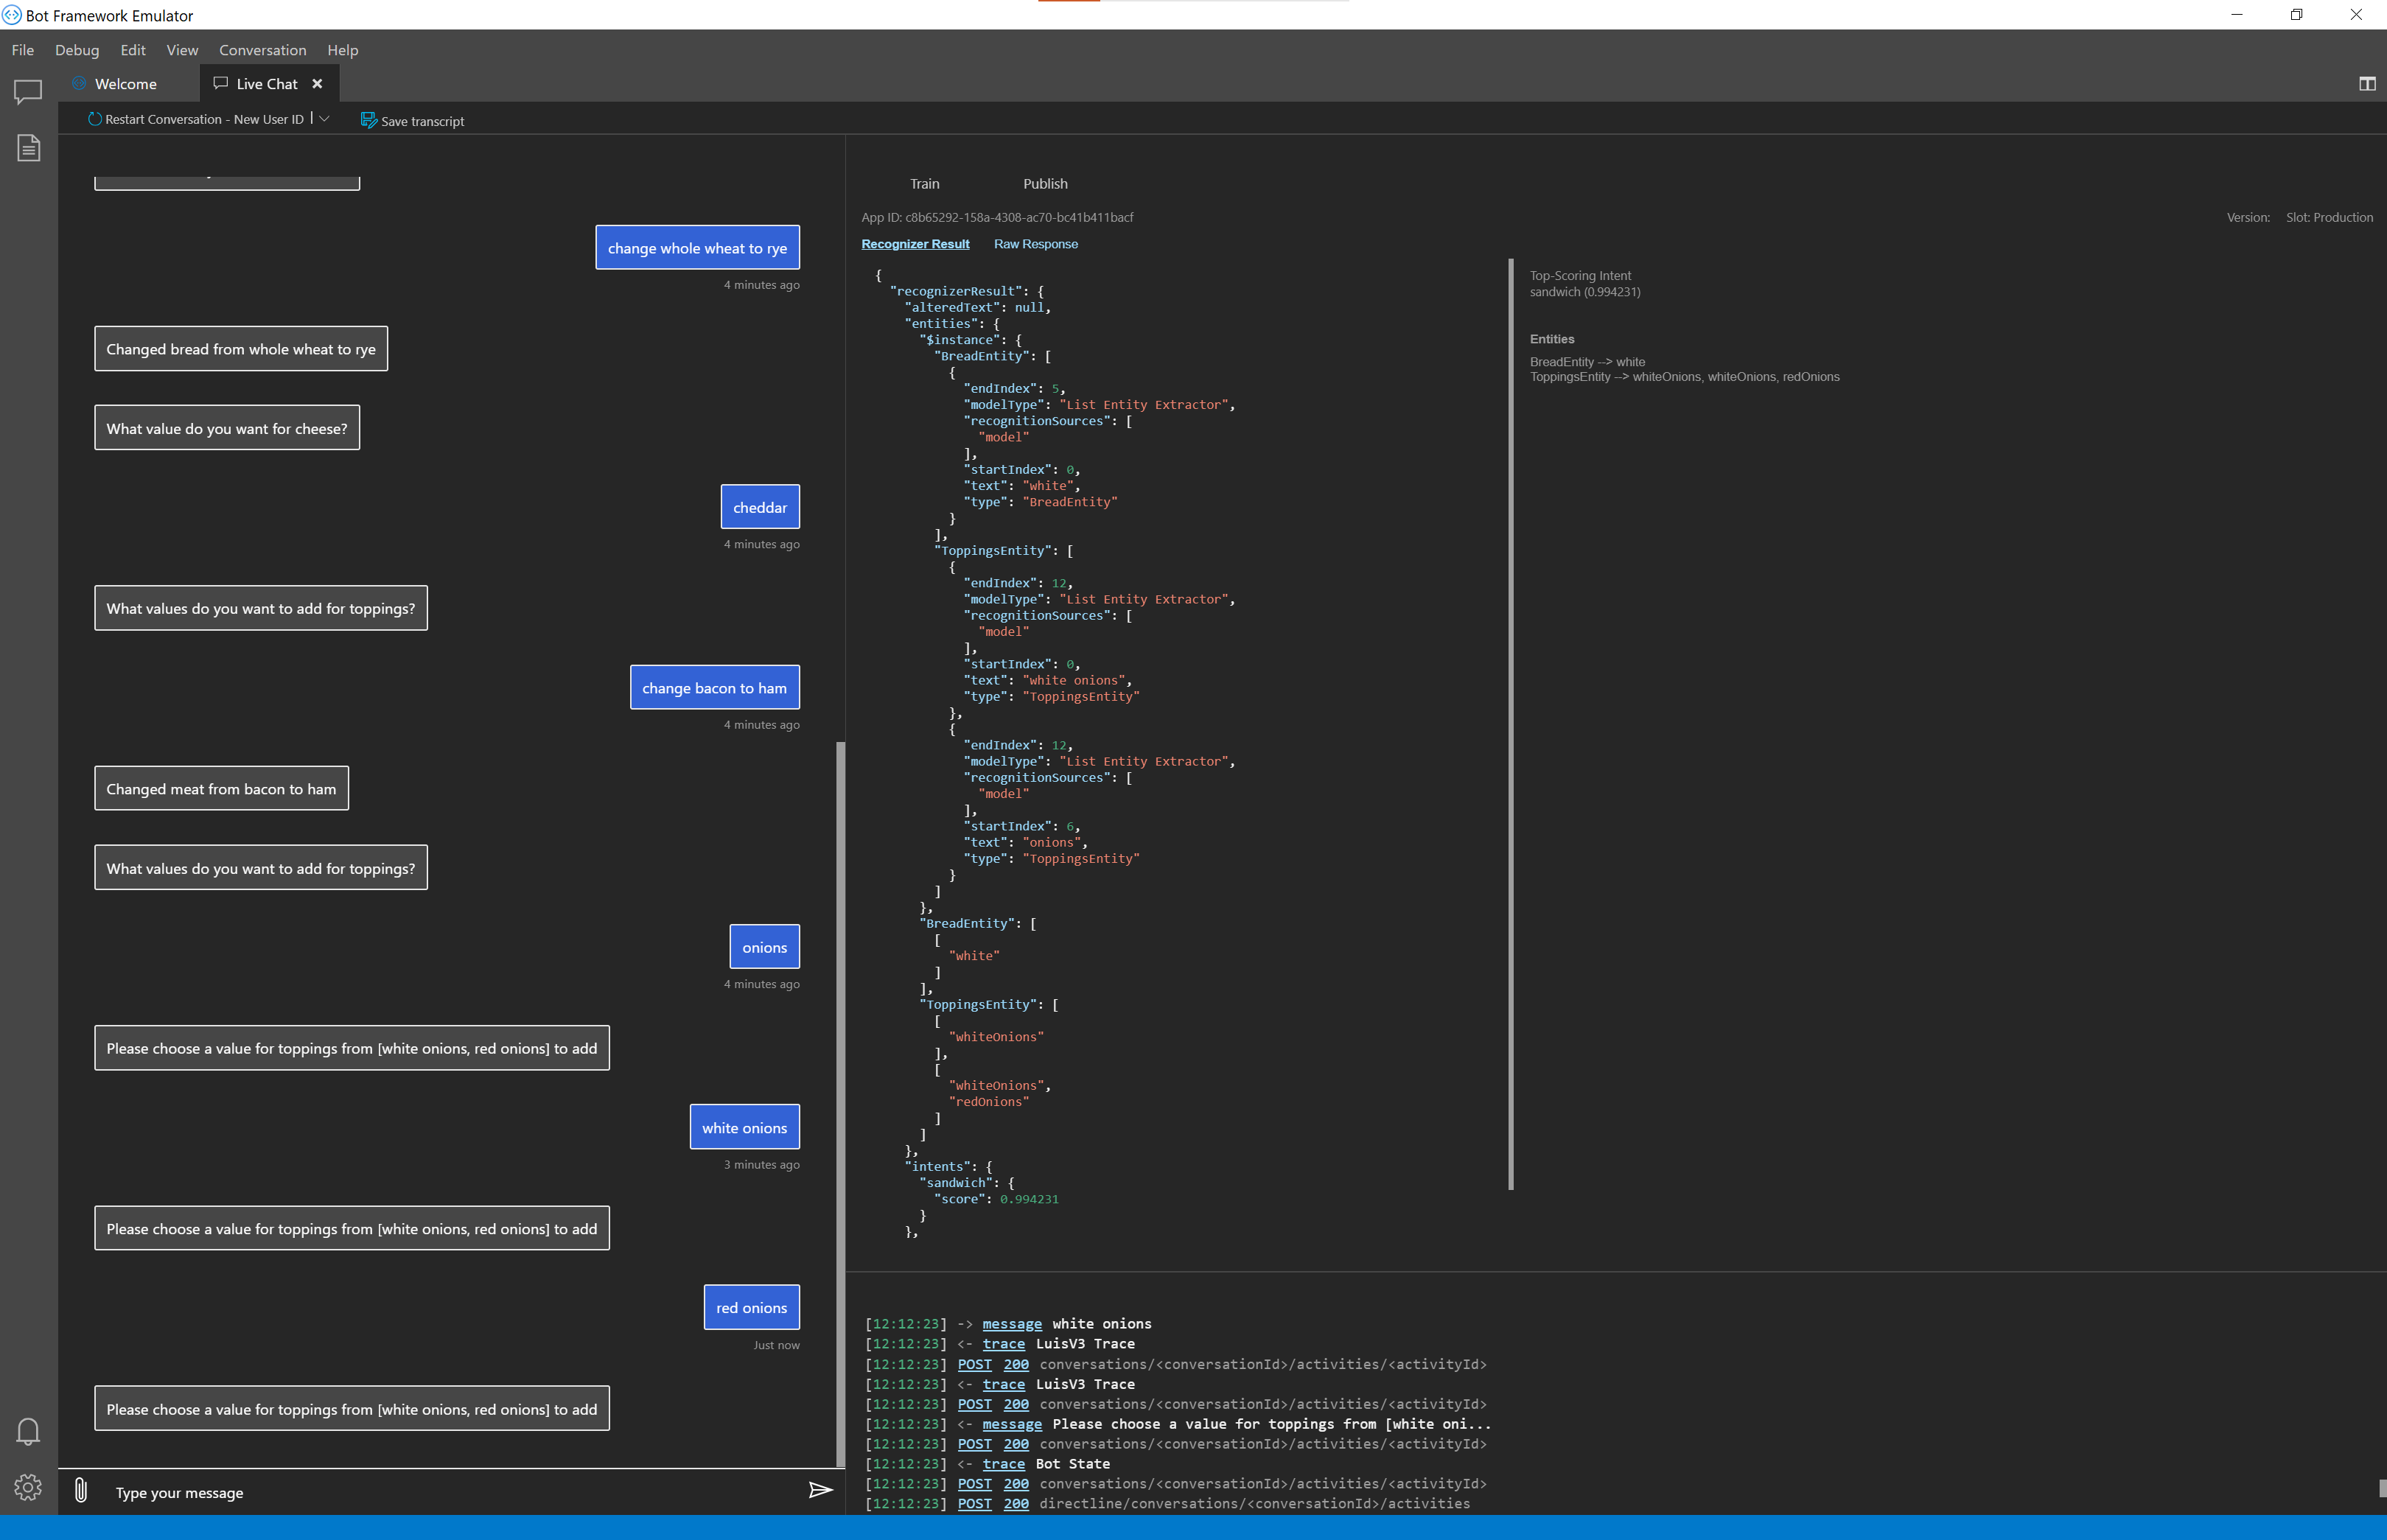
Task: Open the Conversation menu
Action: [262, 50]
